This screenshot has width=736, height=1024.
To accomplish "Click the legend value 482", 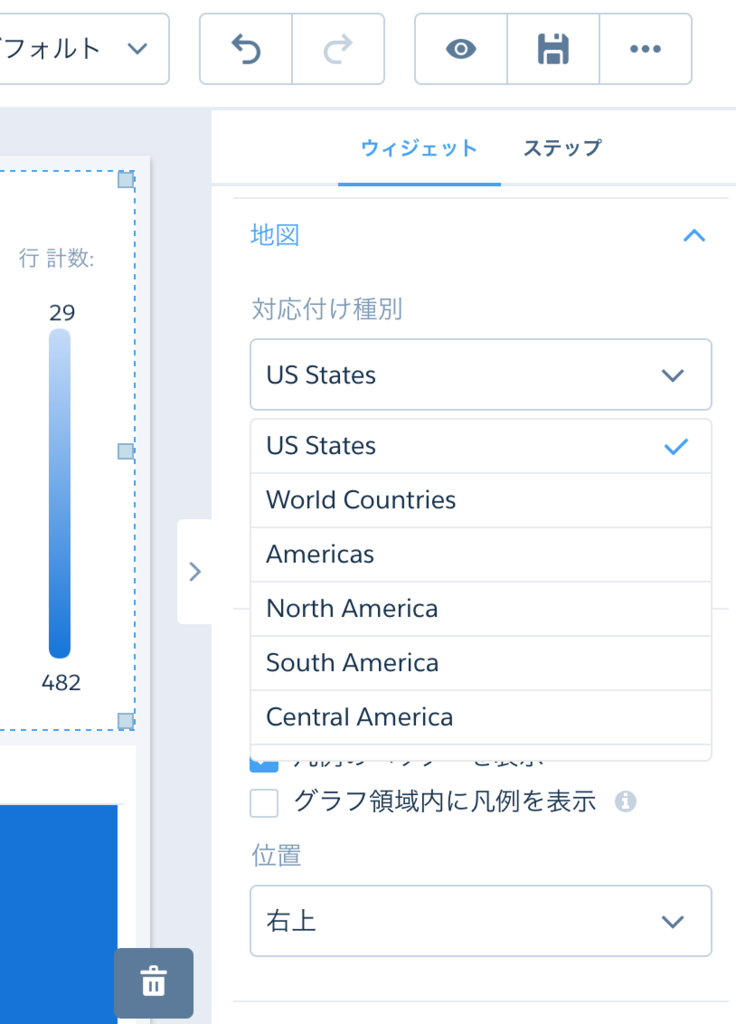I will pyautogui.click(x=61, y=683).
